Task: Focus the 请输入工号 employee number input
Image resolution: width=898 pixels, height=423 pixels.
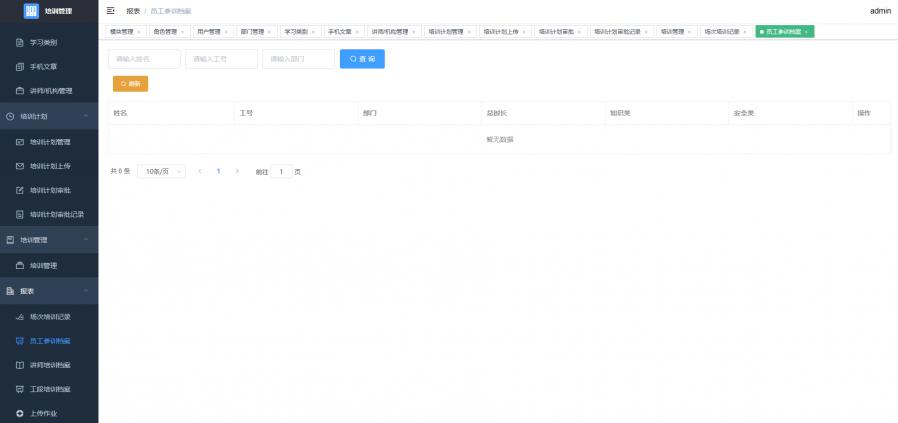Action: pyautogui.click(x=222, y=59)
